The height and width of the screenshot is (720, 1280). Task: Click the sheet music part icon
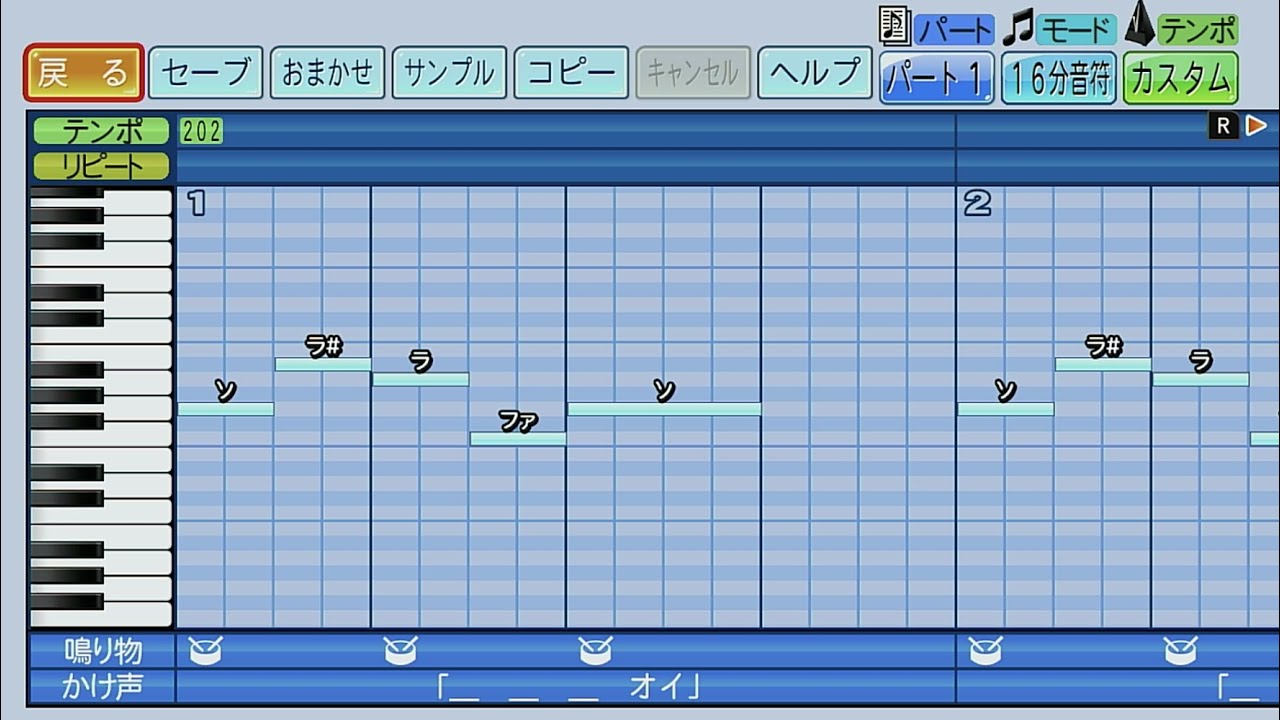point(894,26)
